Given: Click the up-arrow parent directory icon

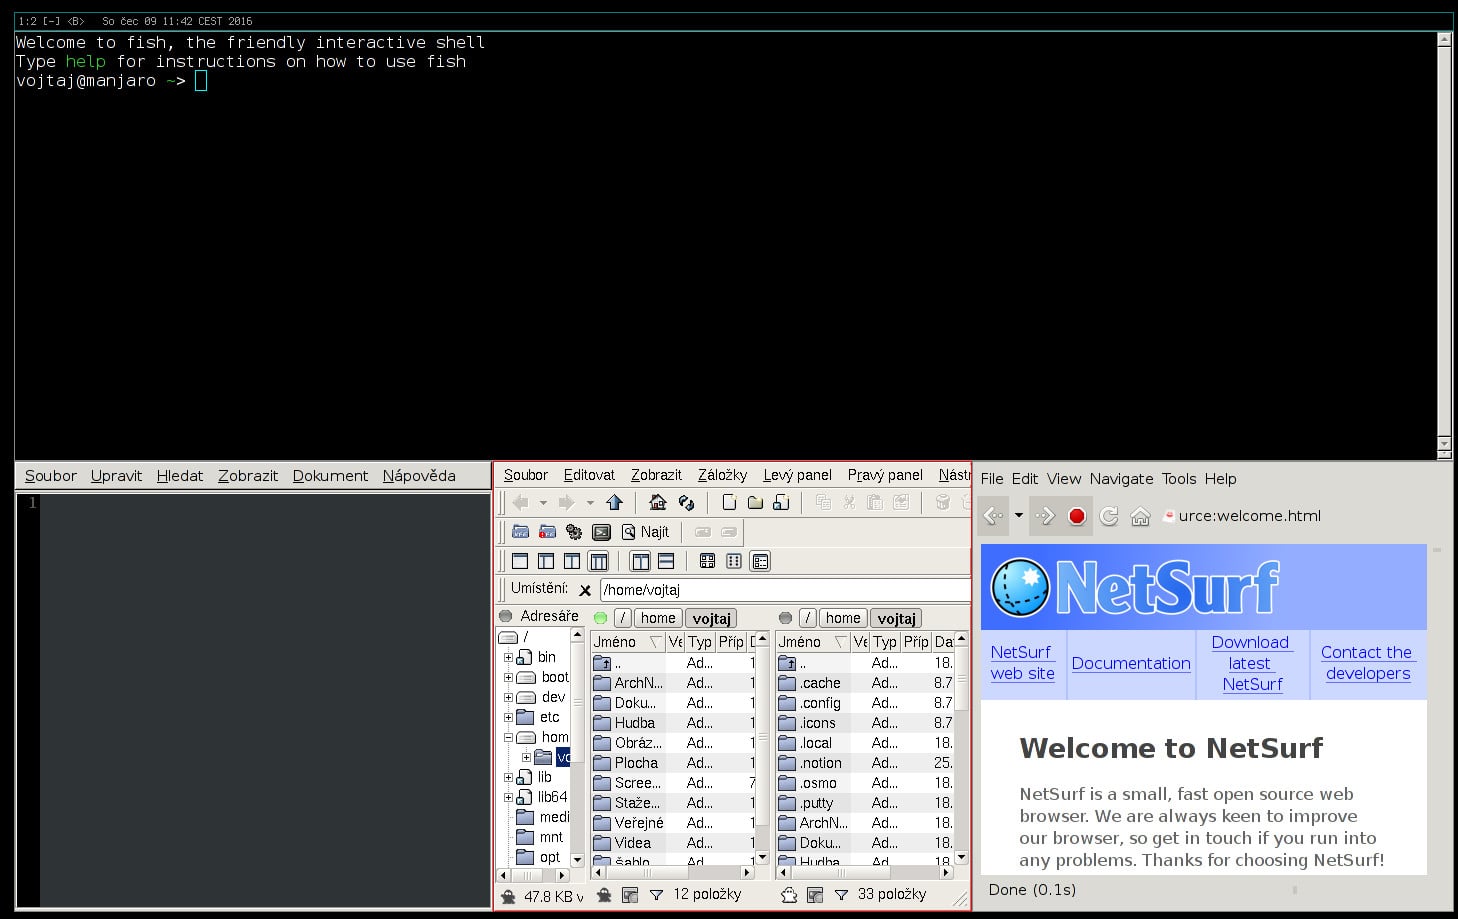Looking at the screenshot, I should click(x=614, y=502).
